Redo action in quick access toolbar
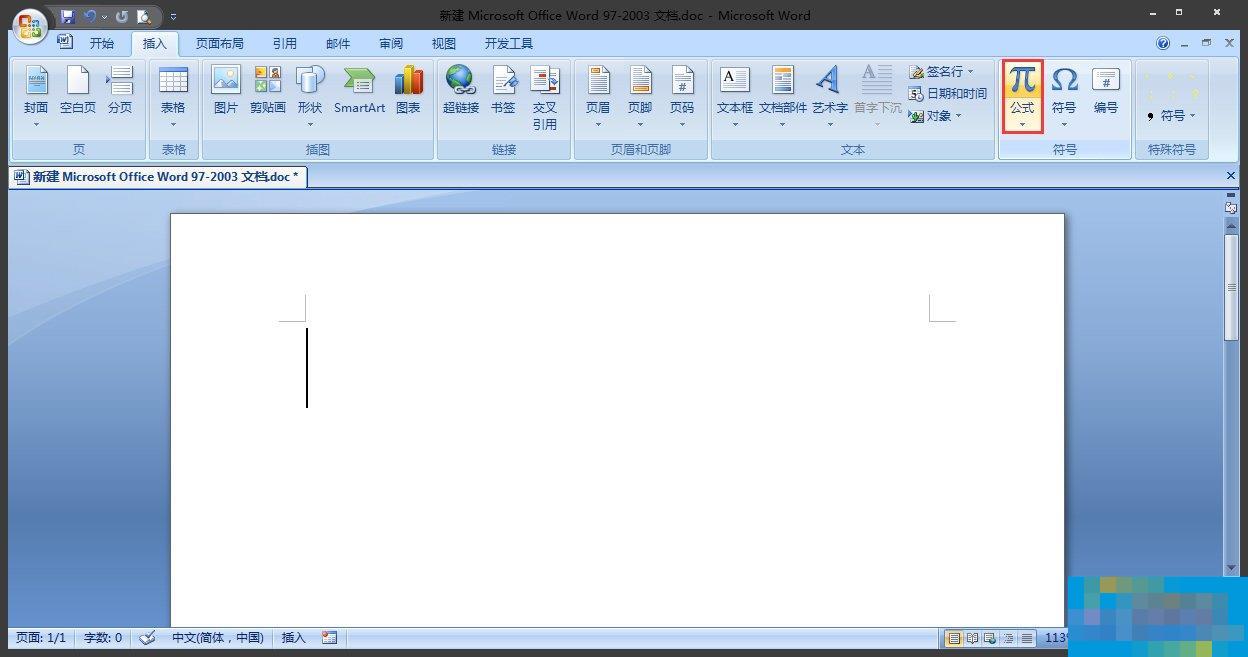Viewport: 1248px width, 657px height. coord(122,16)
